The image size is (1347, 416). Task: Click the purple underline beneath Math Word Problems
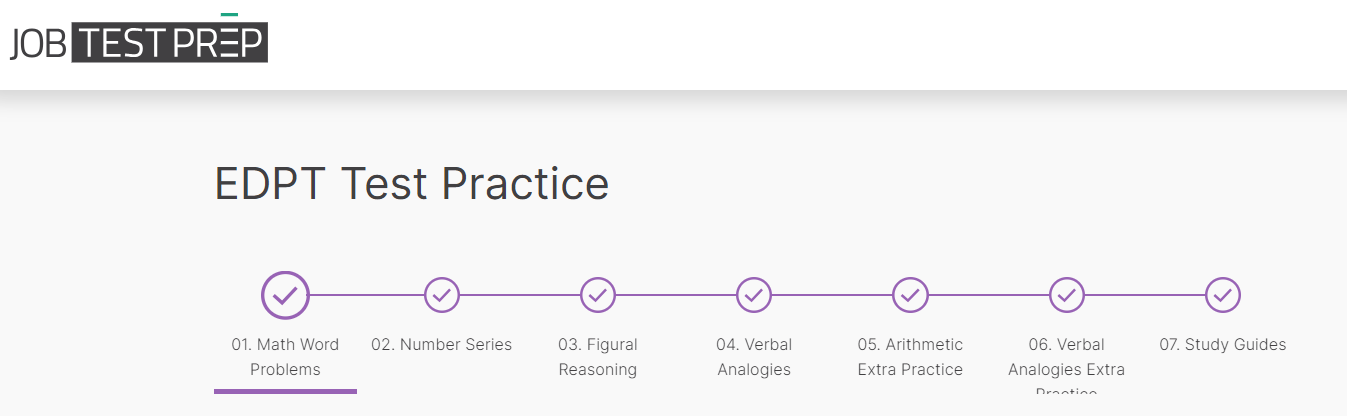[285, 391]
